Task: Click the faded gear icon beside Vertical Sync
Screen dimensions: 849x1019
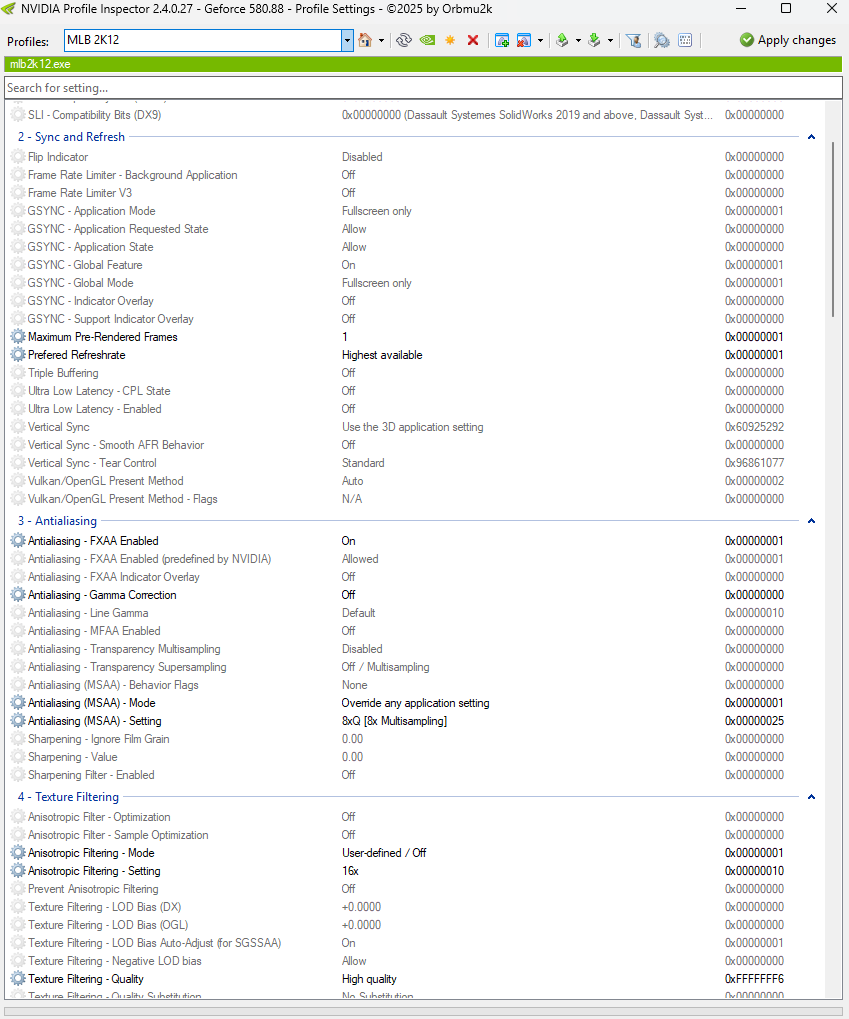Action: [x=18, y=427]
